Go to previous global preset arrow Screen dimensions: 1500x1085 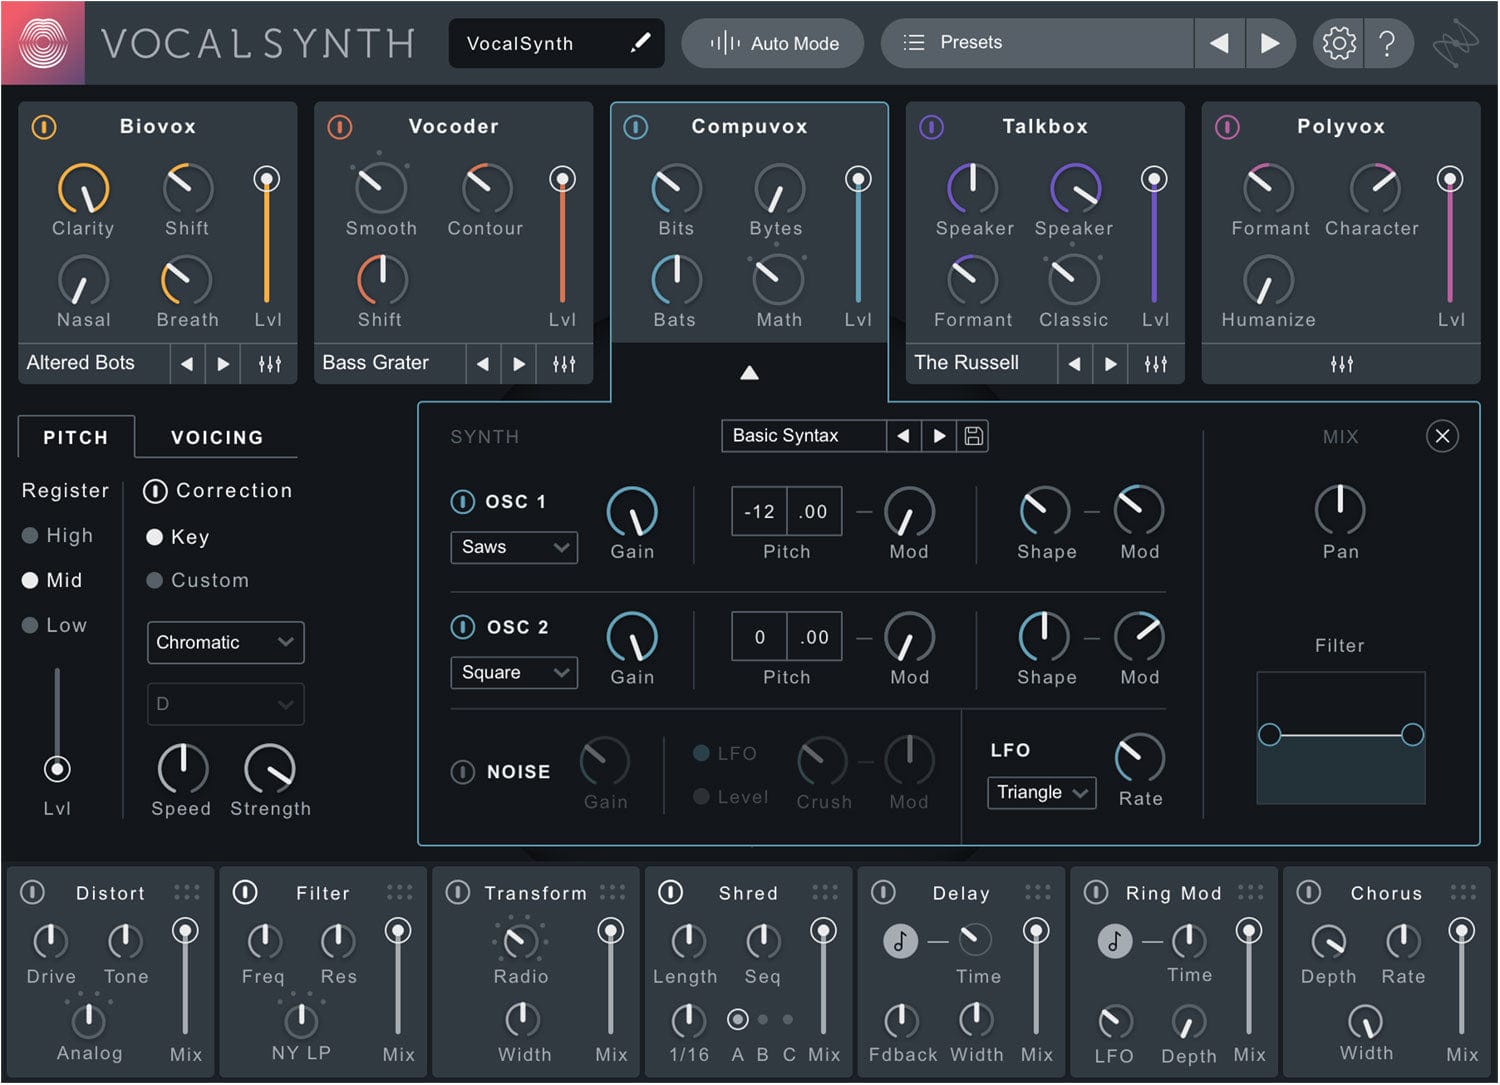pyautogui.click(x=1219, y=43)
